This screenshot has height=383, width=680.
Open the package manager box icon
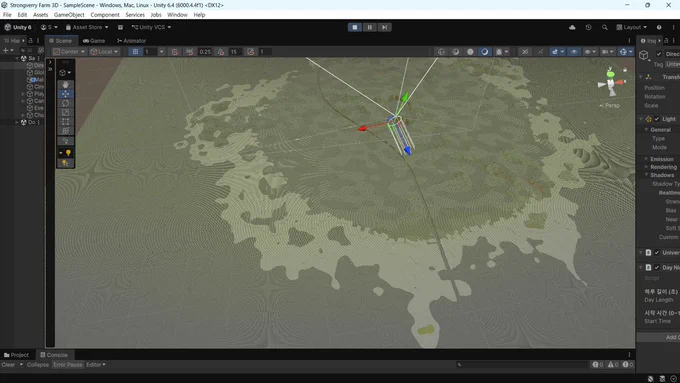point(120,27)
